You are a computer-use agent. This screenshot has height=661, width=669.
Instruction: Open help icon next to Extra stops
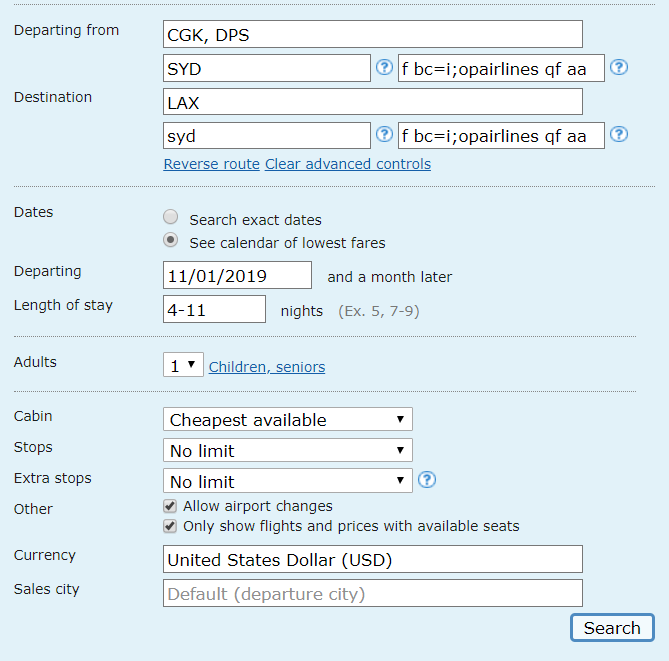(427, 480)
